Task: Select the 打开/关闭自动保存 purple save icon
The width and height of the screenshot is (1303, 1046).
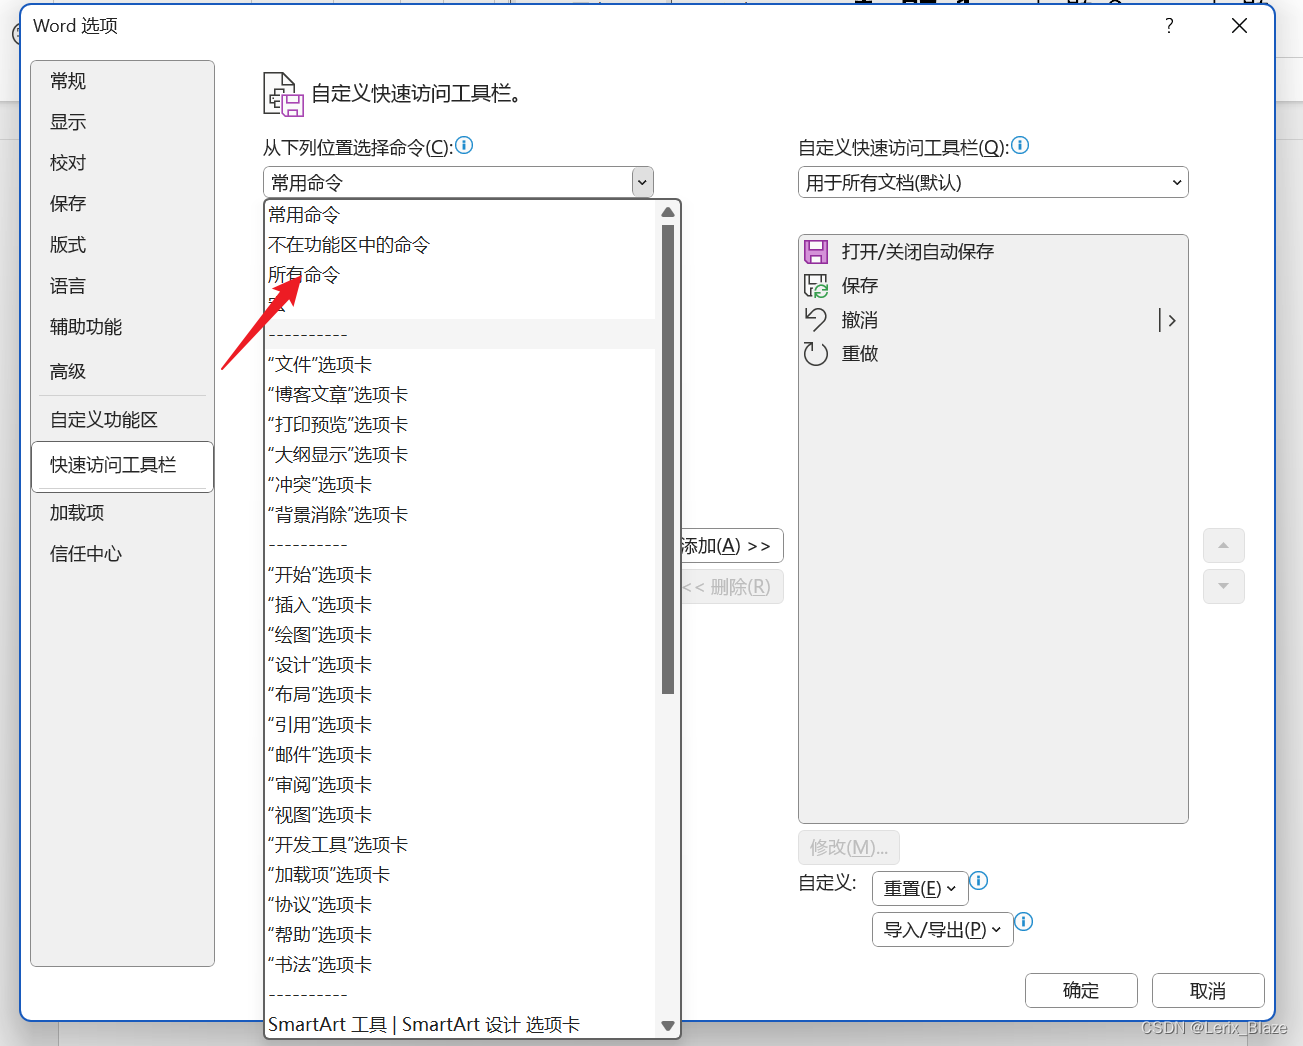Action: (817, 251)
